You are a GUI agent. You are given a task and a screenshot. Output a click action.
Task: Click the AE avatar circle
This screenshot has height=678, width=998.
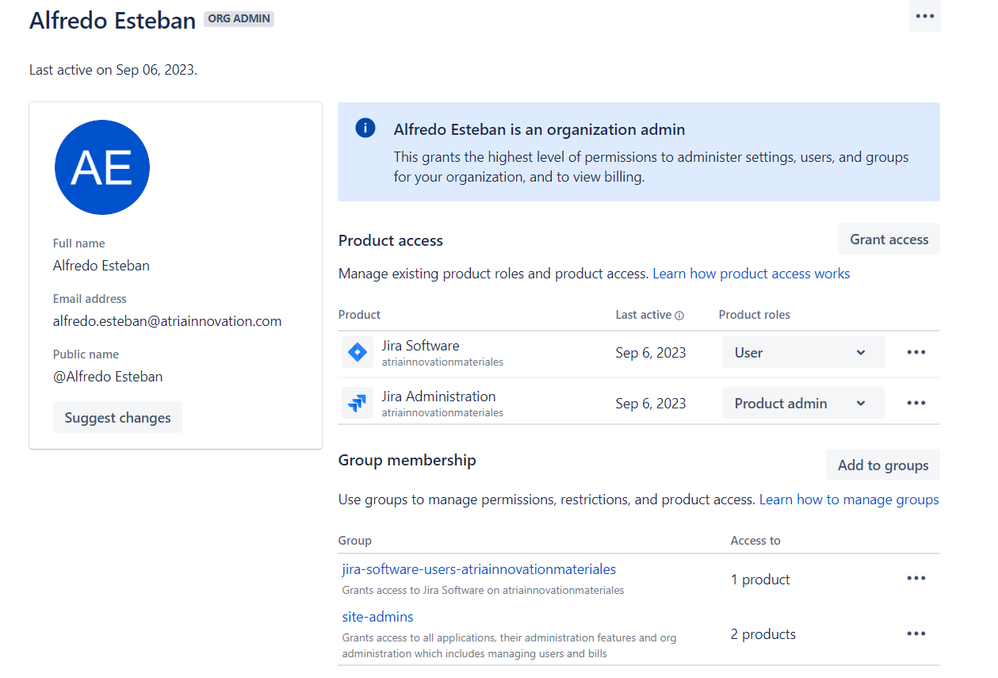[x=102, y=167]
